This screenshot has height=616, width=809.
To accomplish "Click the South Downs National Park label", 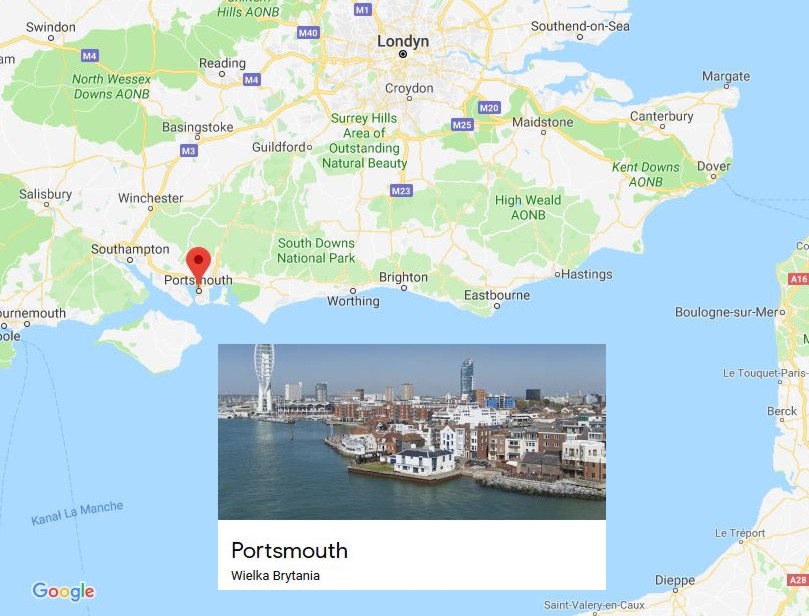I will click(316, 250).
